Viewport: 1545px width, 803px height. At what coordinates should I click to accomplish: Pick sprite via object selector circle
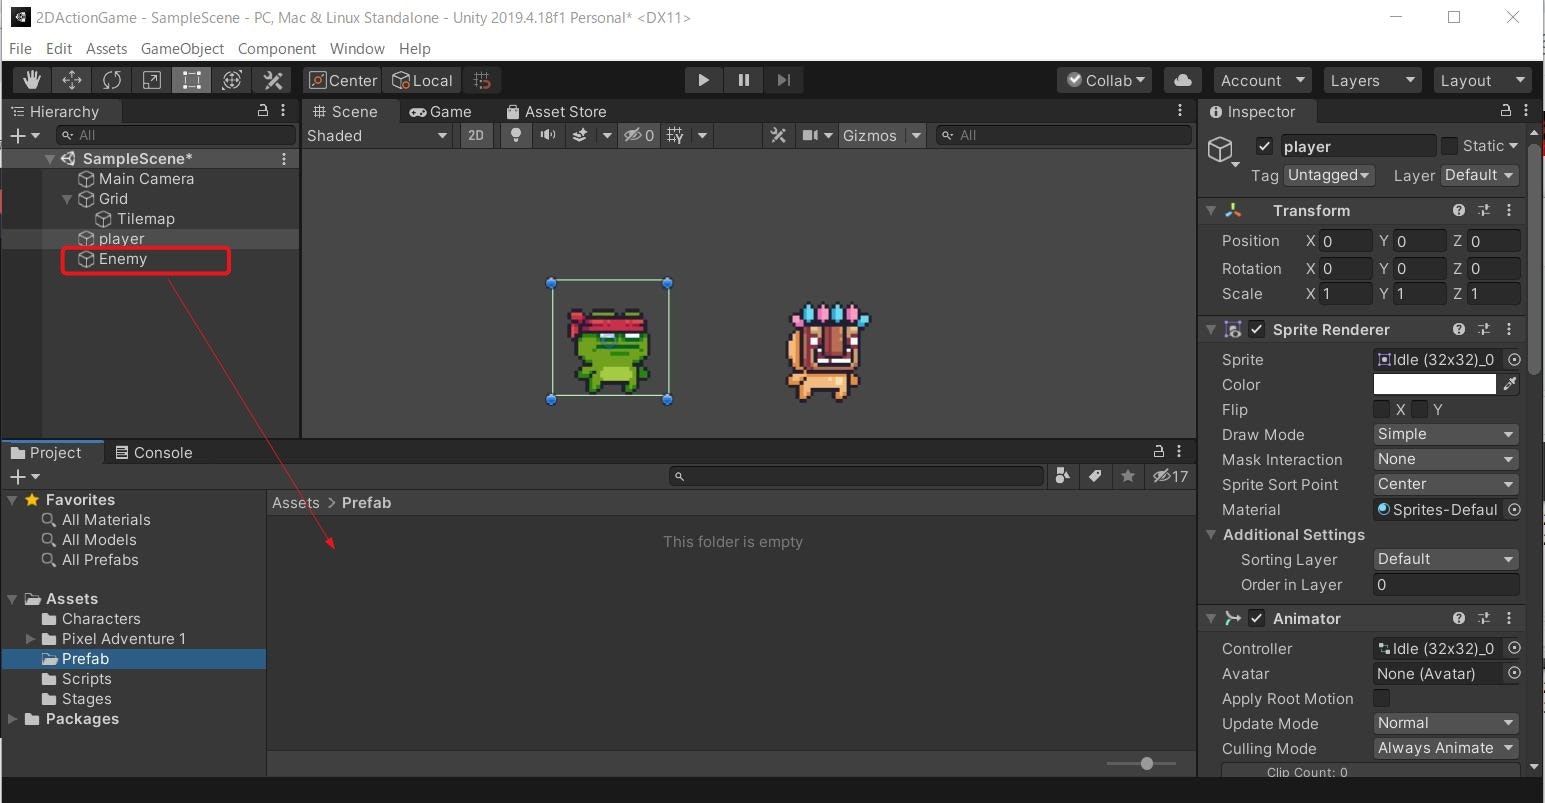[1514, 359]
